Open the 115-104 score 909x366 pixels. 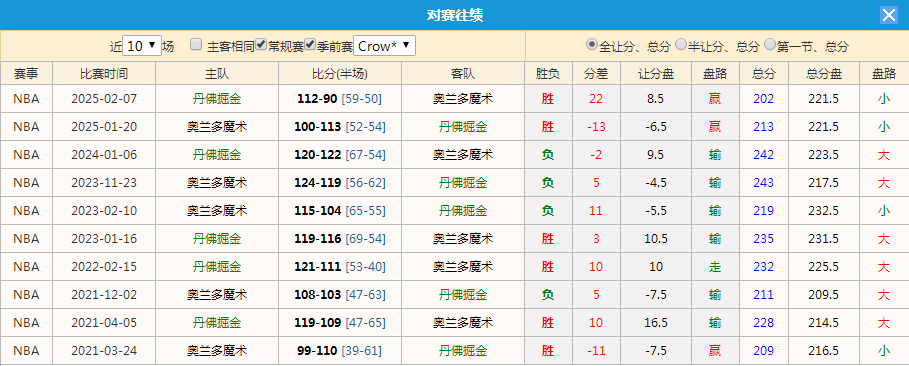318,211
